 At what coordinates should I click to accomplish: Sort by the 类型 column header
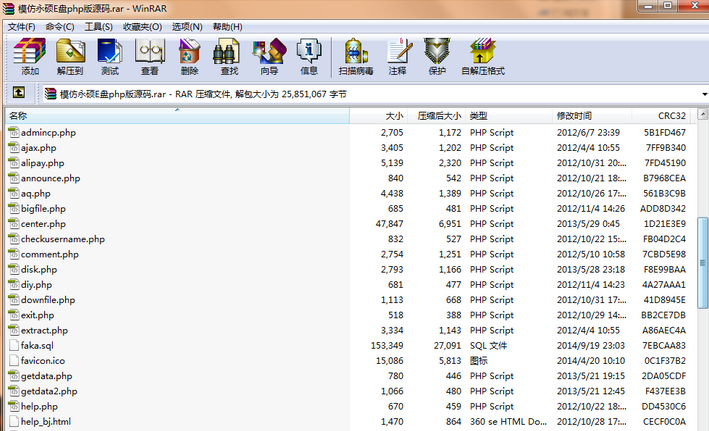point(509,116)
